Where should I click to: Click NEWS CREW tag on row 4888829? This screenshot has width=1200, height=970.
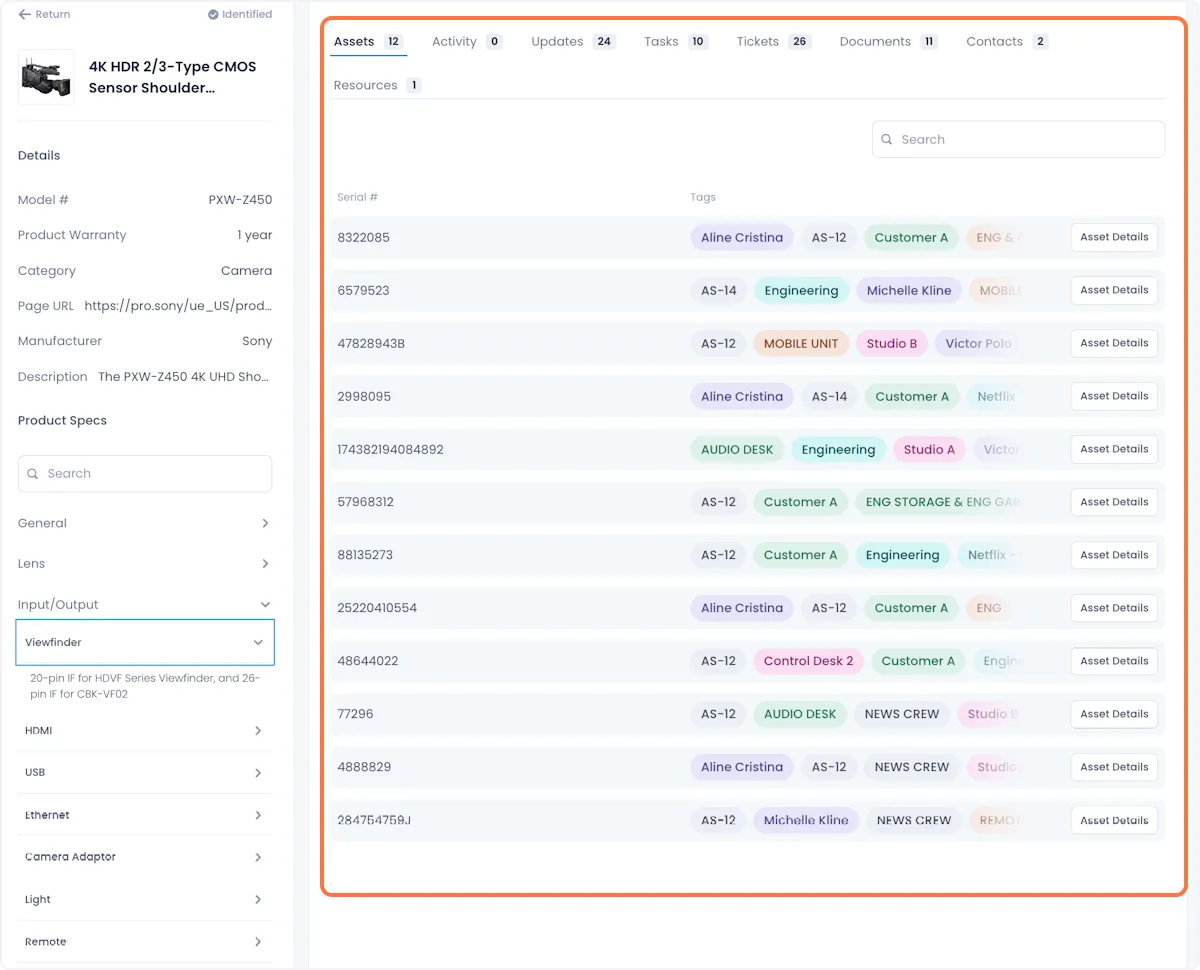tap(912, 768)
